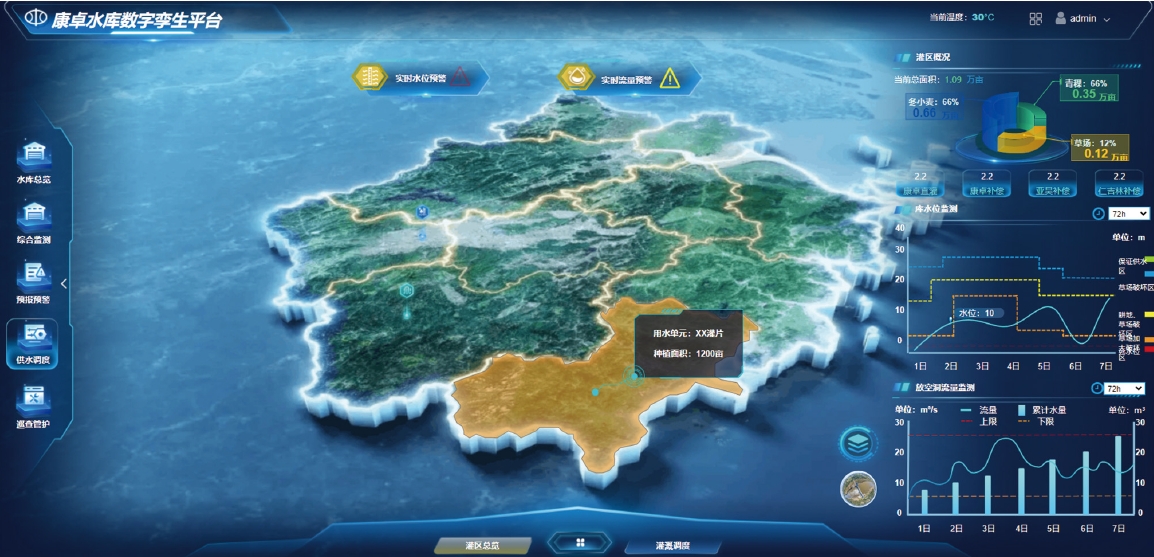Open the 水库总览 sidebar icon

(x=34, y=156)
